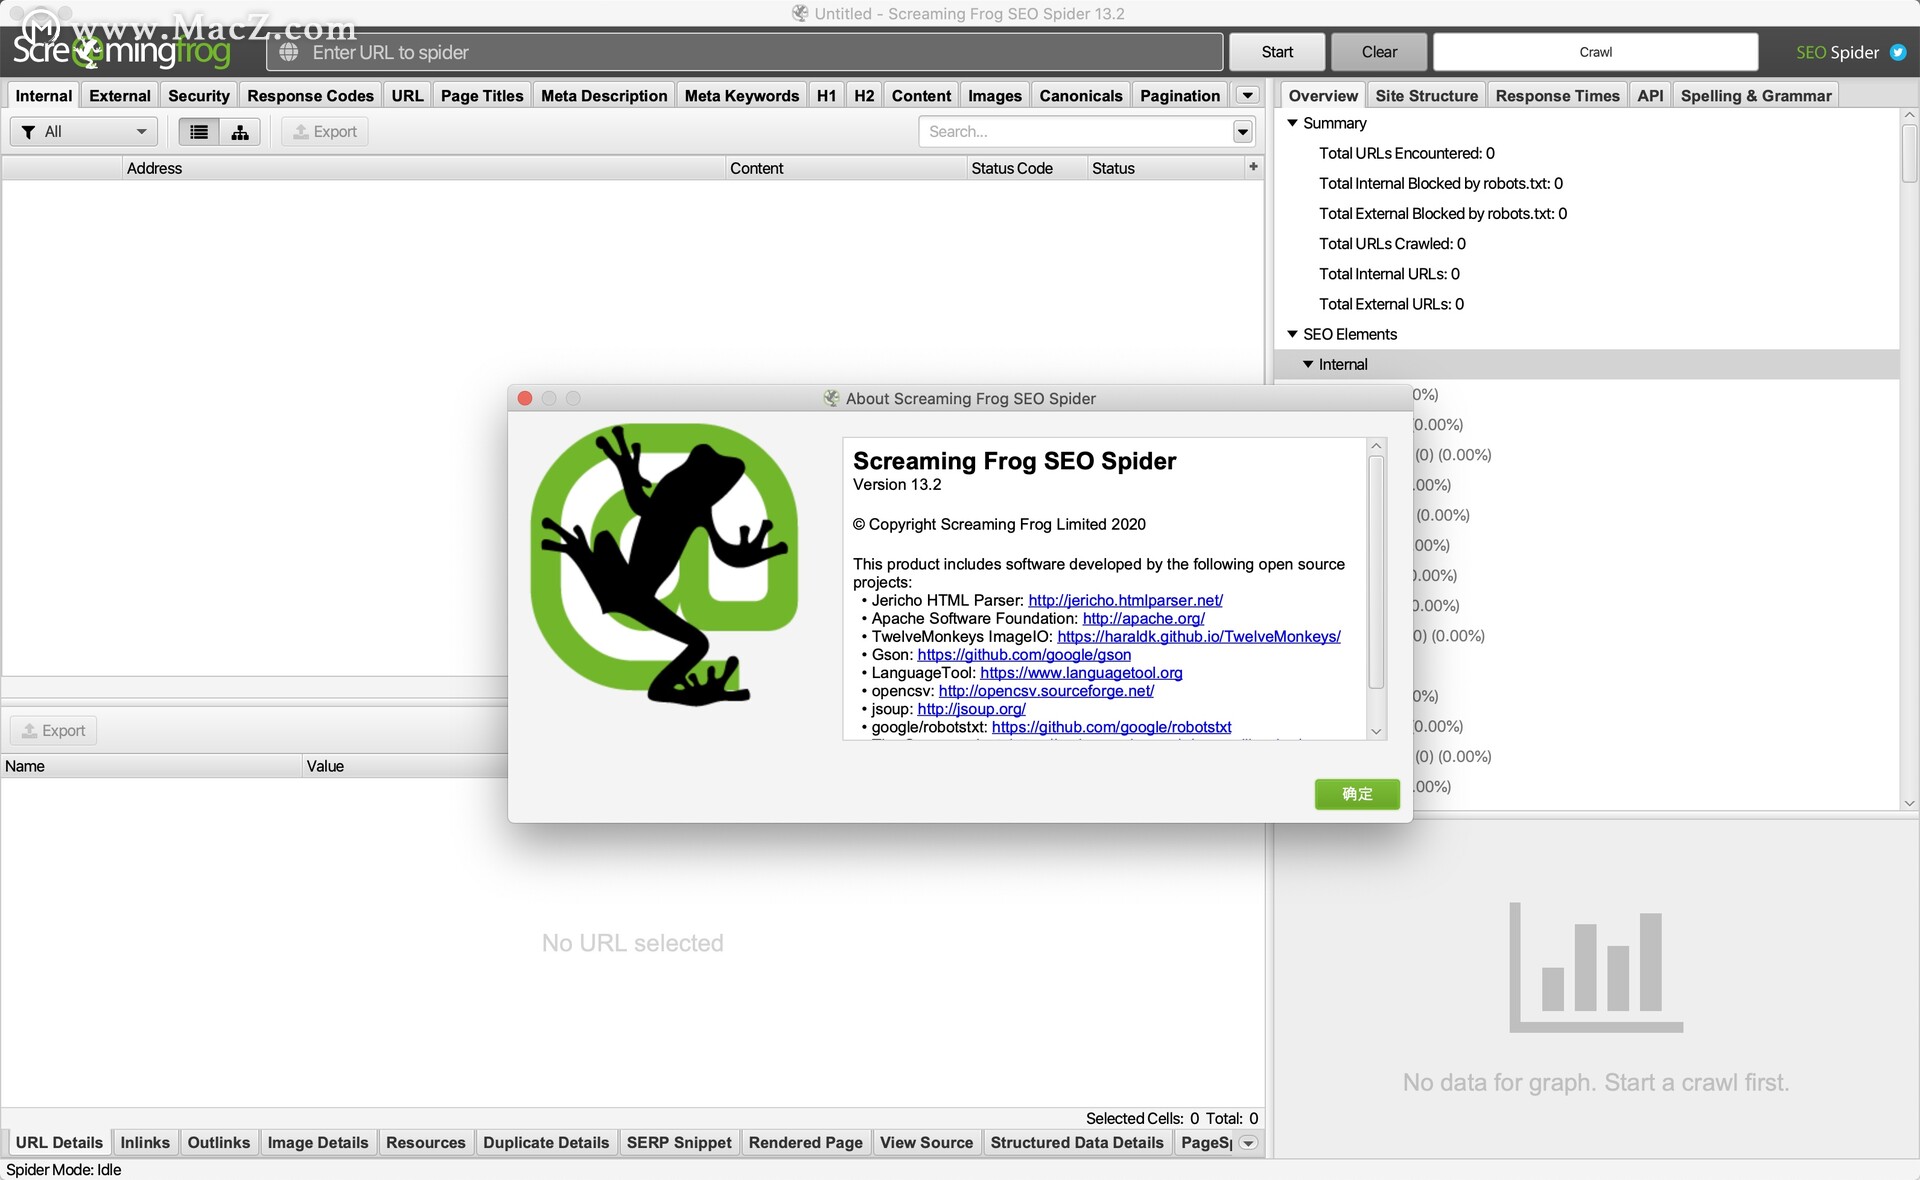Switch to tree view hierarchy icon

(x=240, y=132)
